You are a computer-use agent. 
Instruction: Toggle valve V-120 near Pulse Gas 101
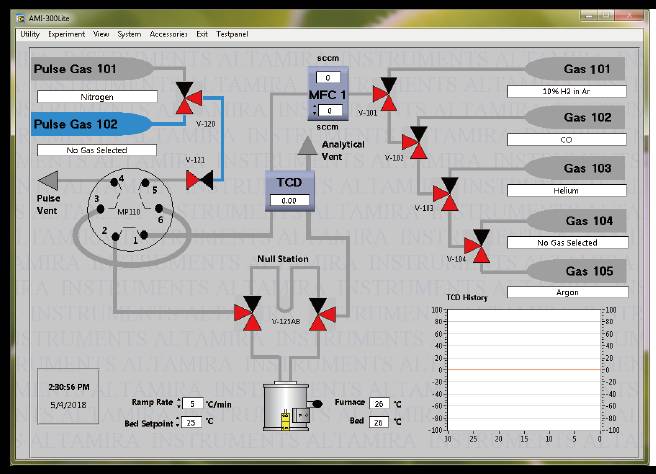pos(186,98)
